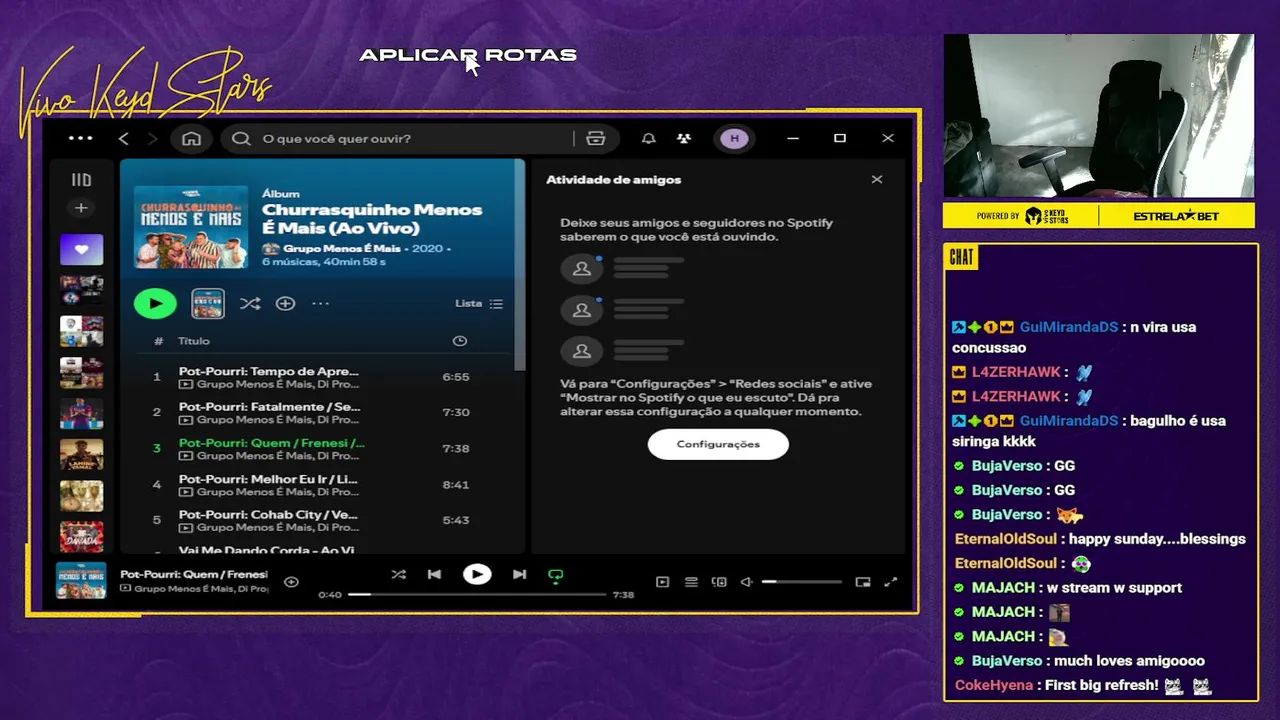Click the 8:41 duration of track 4

456,484
